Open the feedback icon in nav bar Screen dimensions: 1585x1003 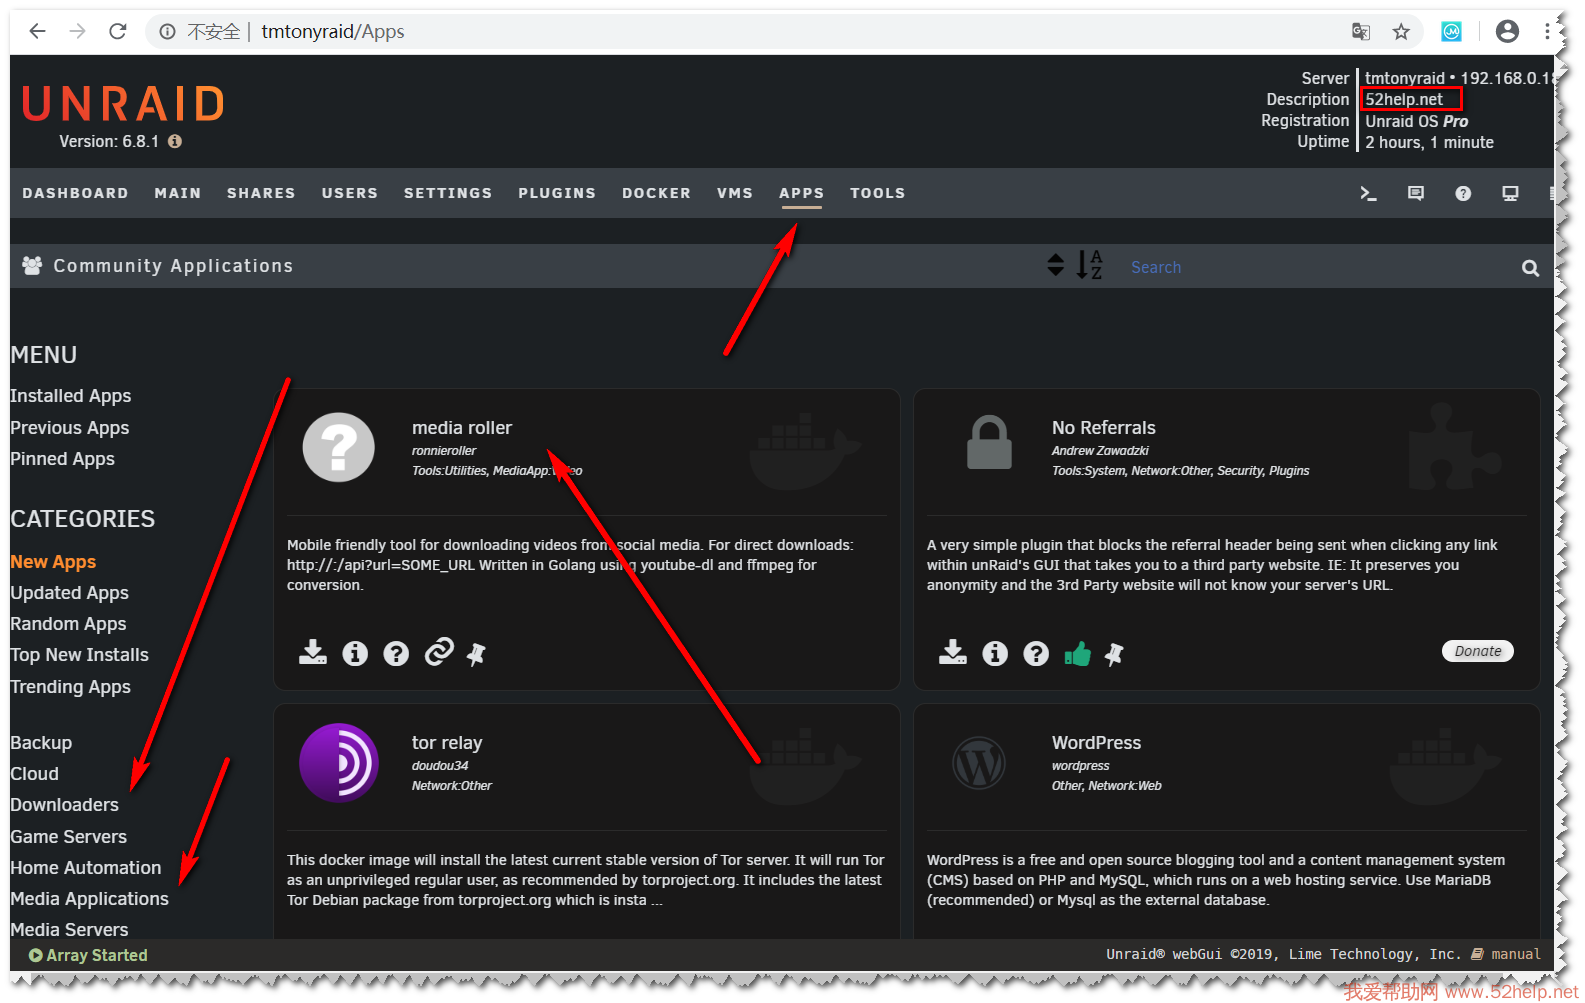pos(1416,193)
